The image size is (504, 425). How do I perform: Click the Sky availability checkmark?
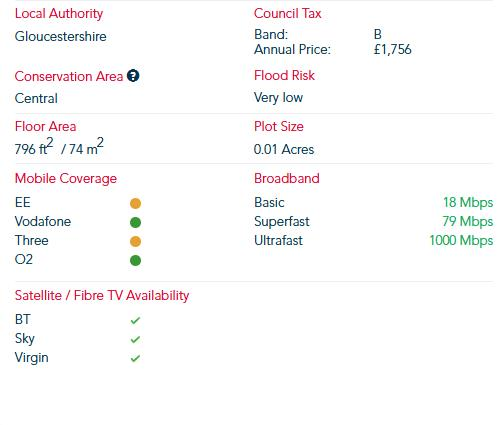[135, 339]
